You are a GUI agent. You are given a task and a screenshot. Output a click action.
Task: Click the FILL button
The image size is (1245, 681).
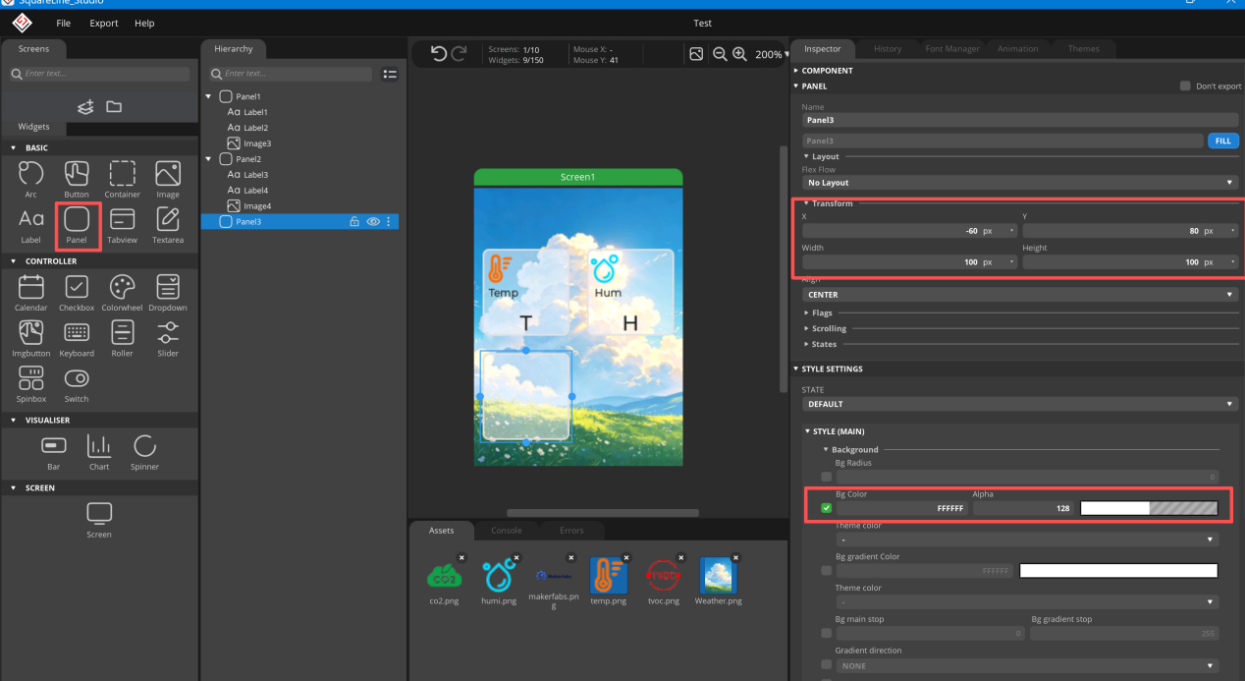click(1223, 141)
